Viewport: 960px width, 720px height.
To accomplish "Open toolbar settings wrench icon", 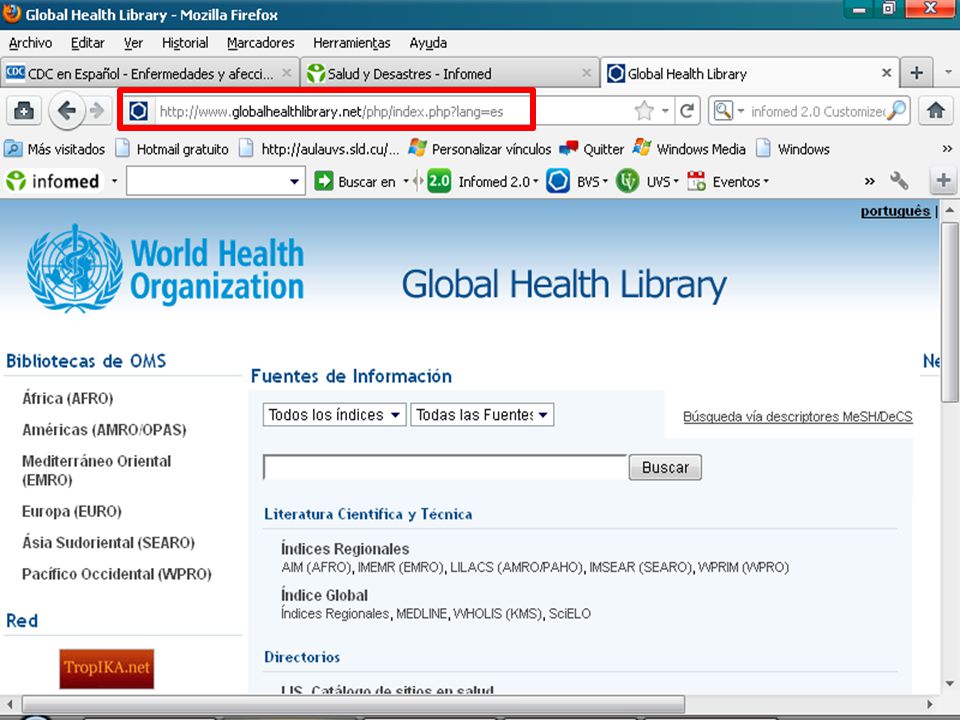I will pos(899,181).
